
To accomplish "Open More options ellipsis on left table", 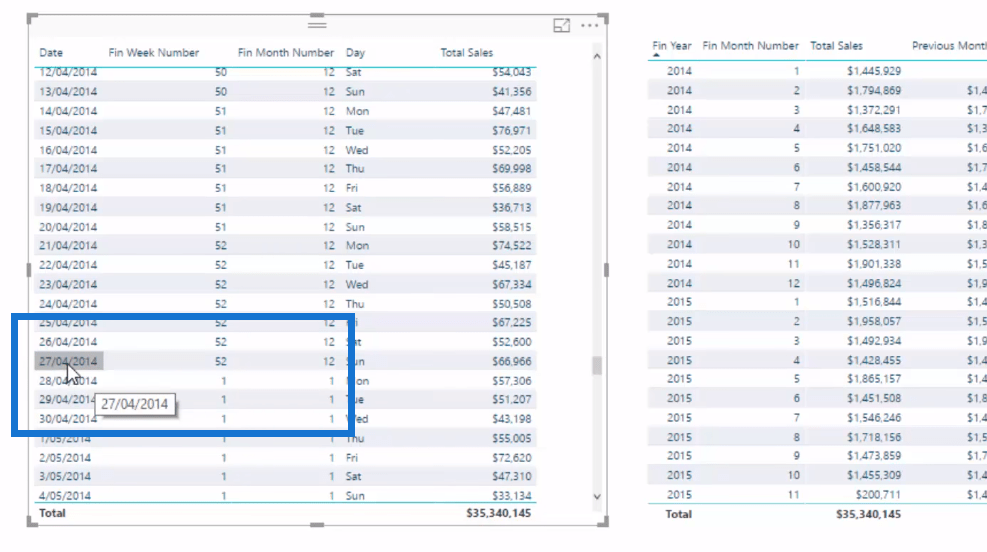I will [x=589, y=25].
